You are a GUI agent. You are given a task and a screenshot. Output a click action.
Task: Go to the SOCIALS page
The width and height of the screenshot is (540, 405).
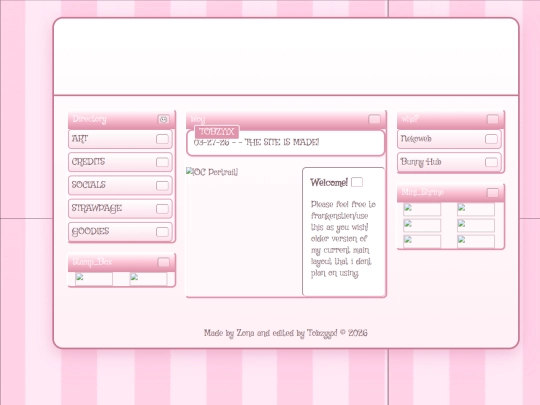[120, 185]
